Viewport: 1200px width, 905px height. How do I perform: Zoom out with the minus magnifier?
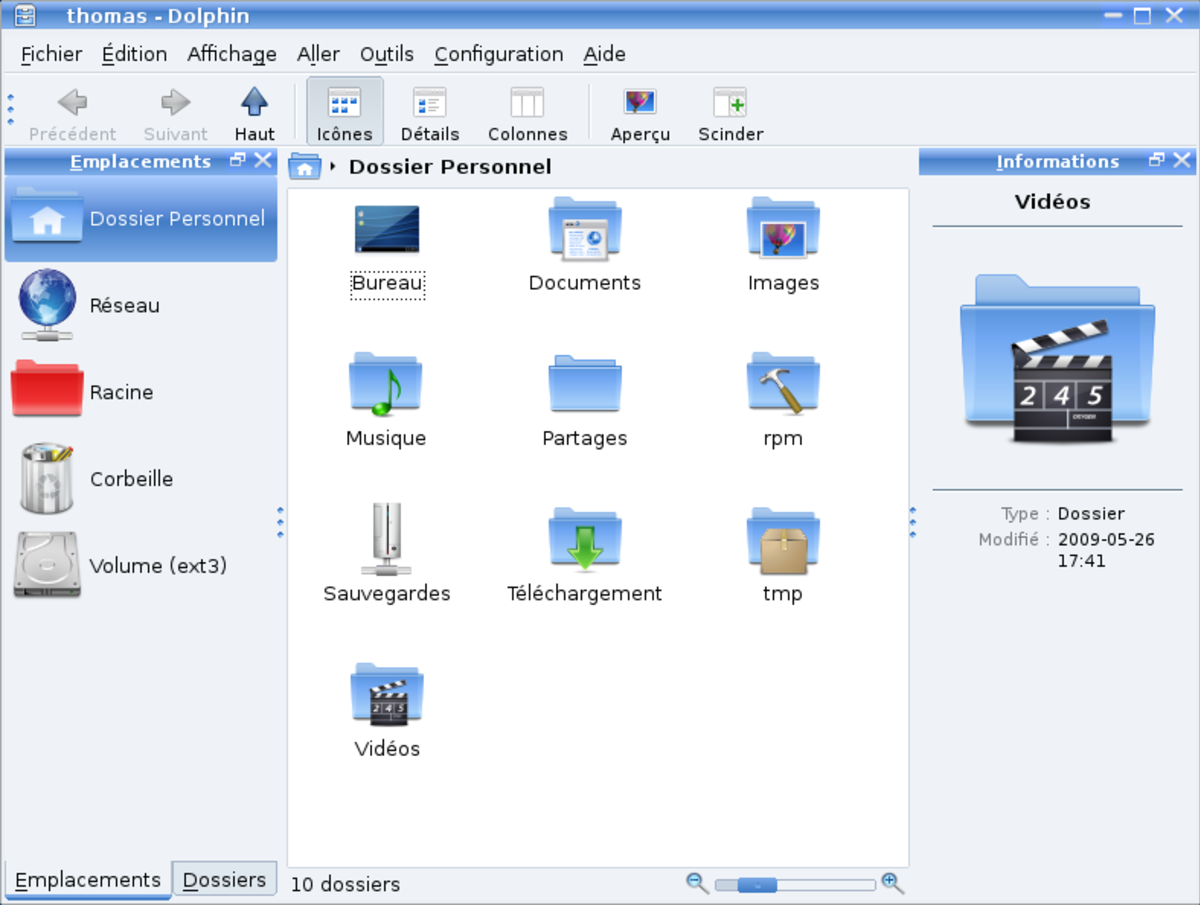[697, 882]
